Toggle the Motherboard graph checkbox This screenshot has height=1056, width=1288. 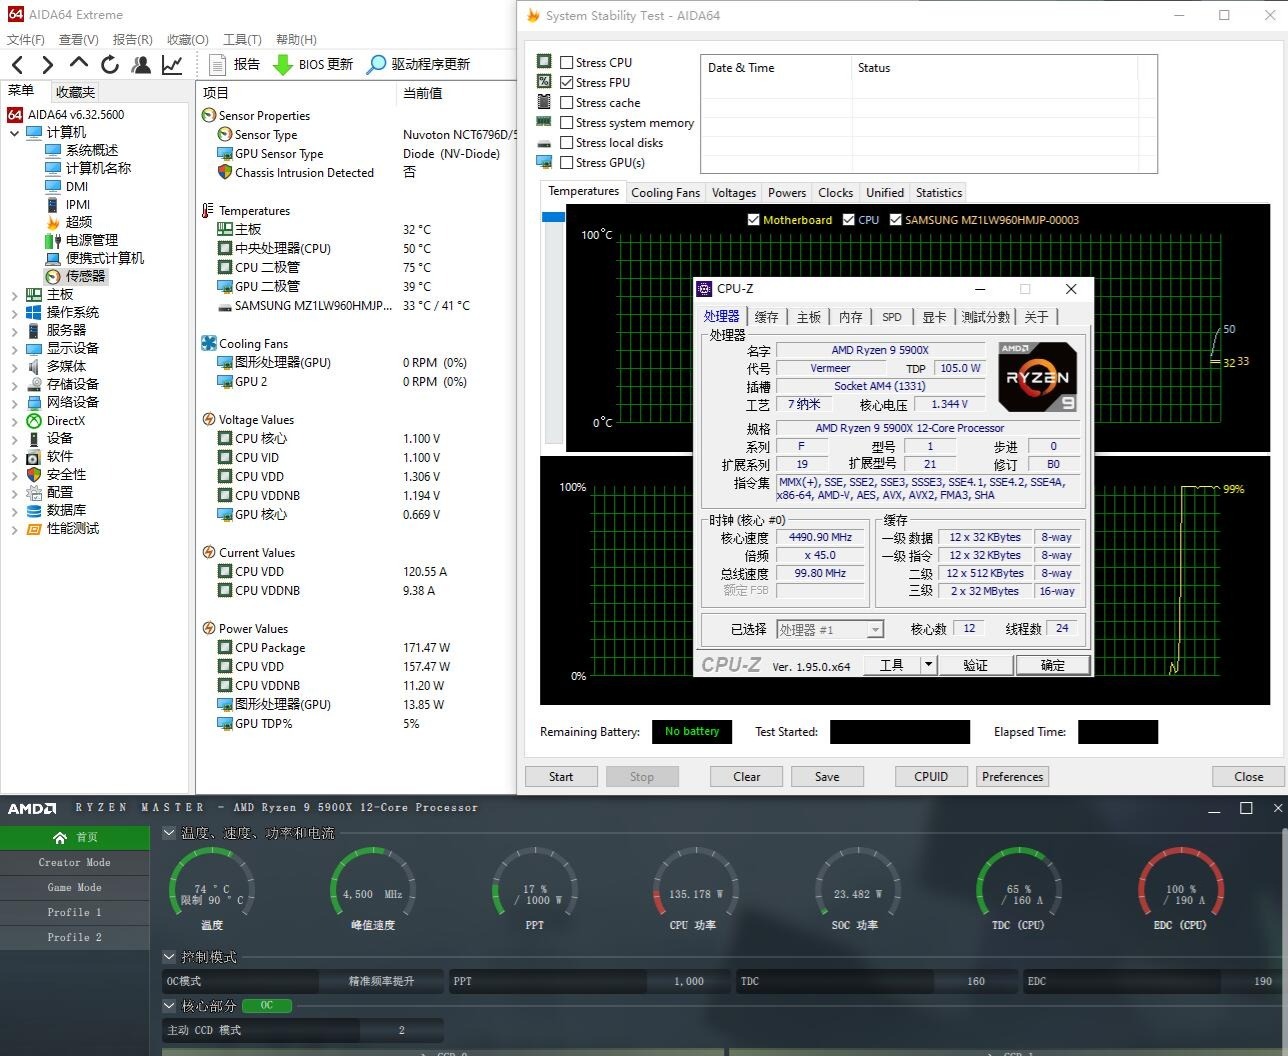point(754,220)
